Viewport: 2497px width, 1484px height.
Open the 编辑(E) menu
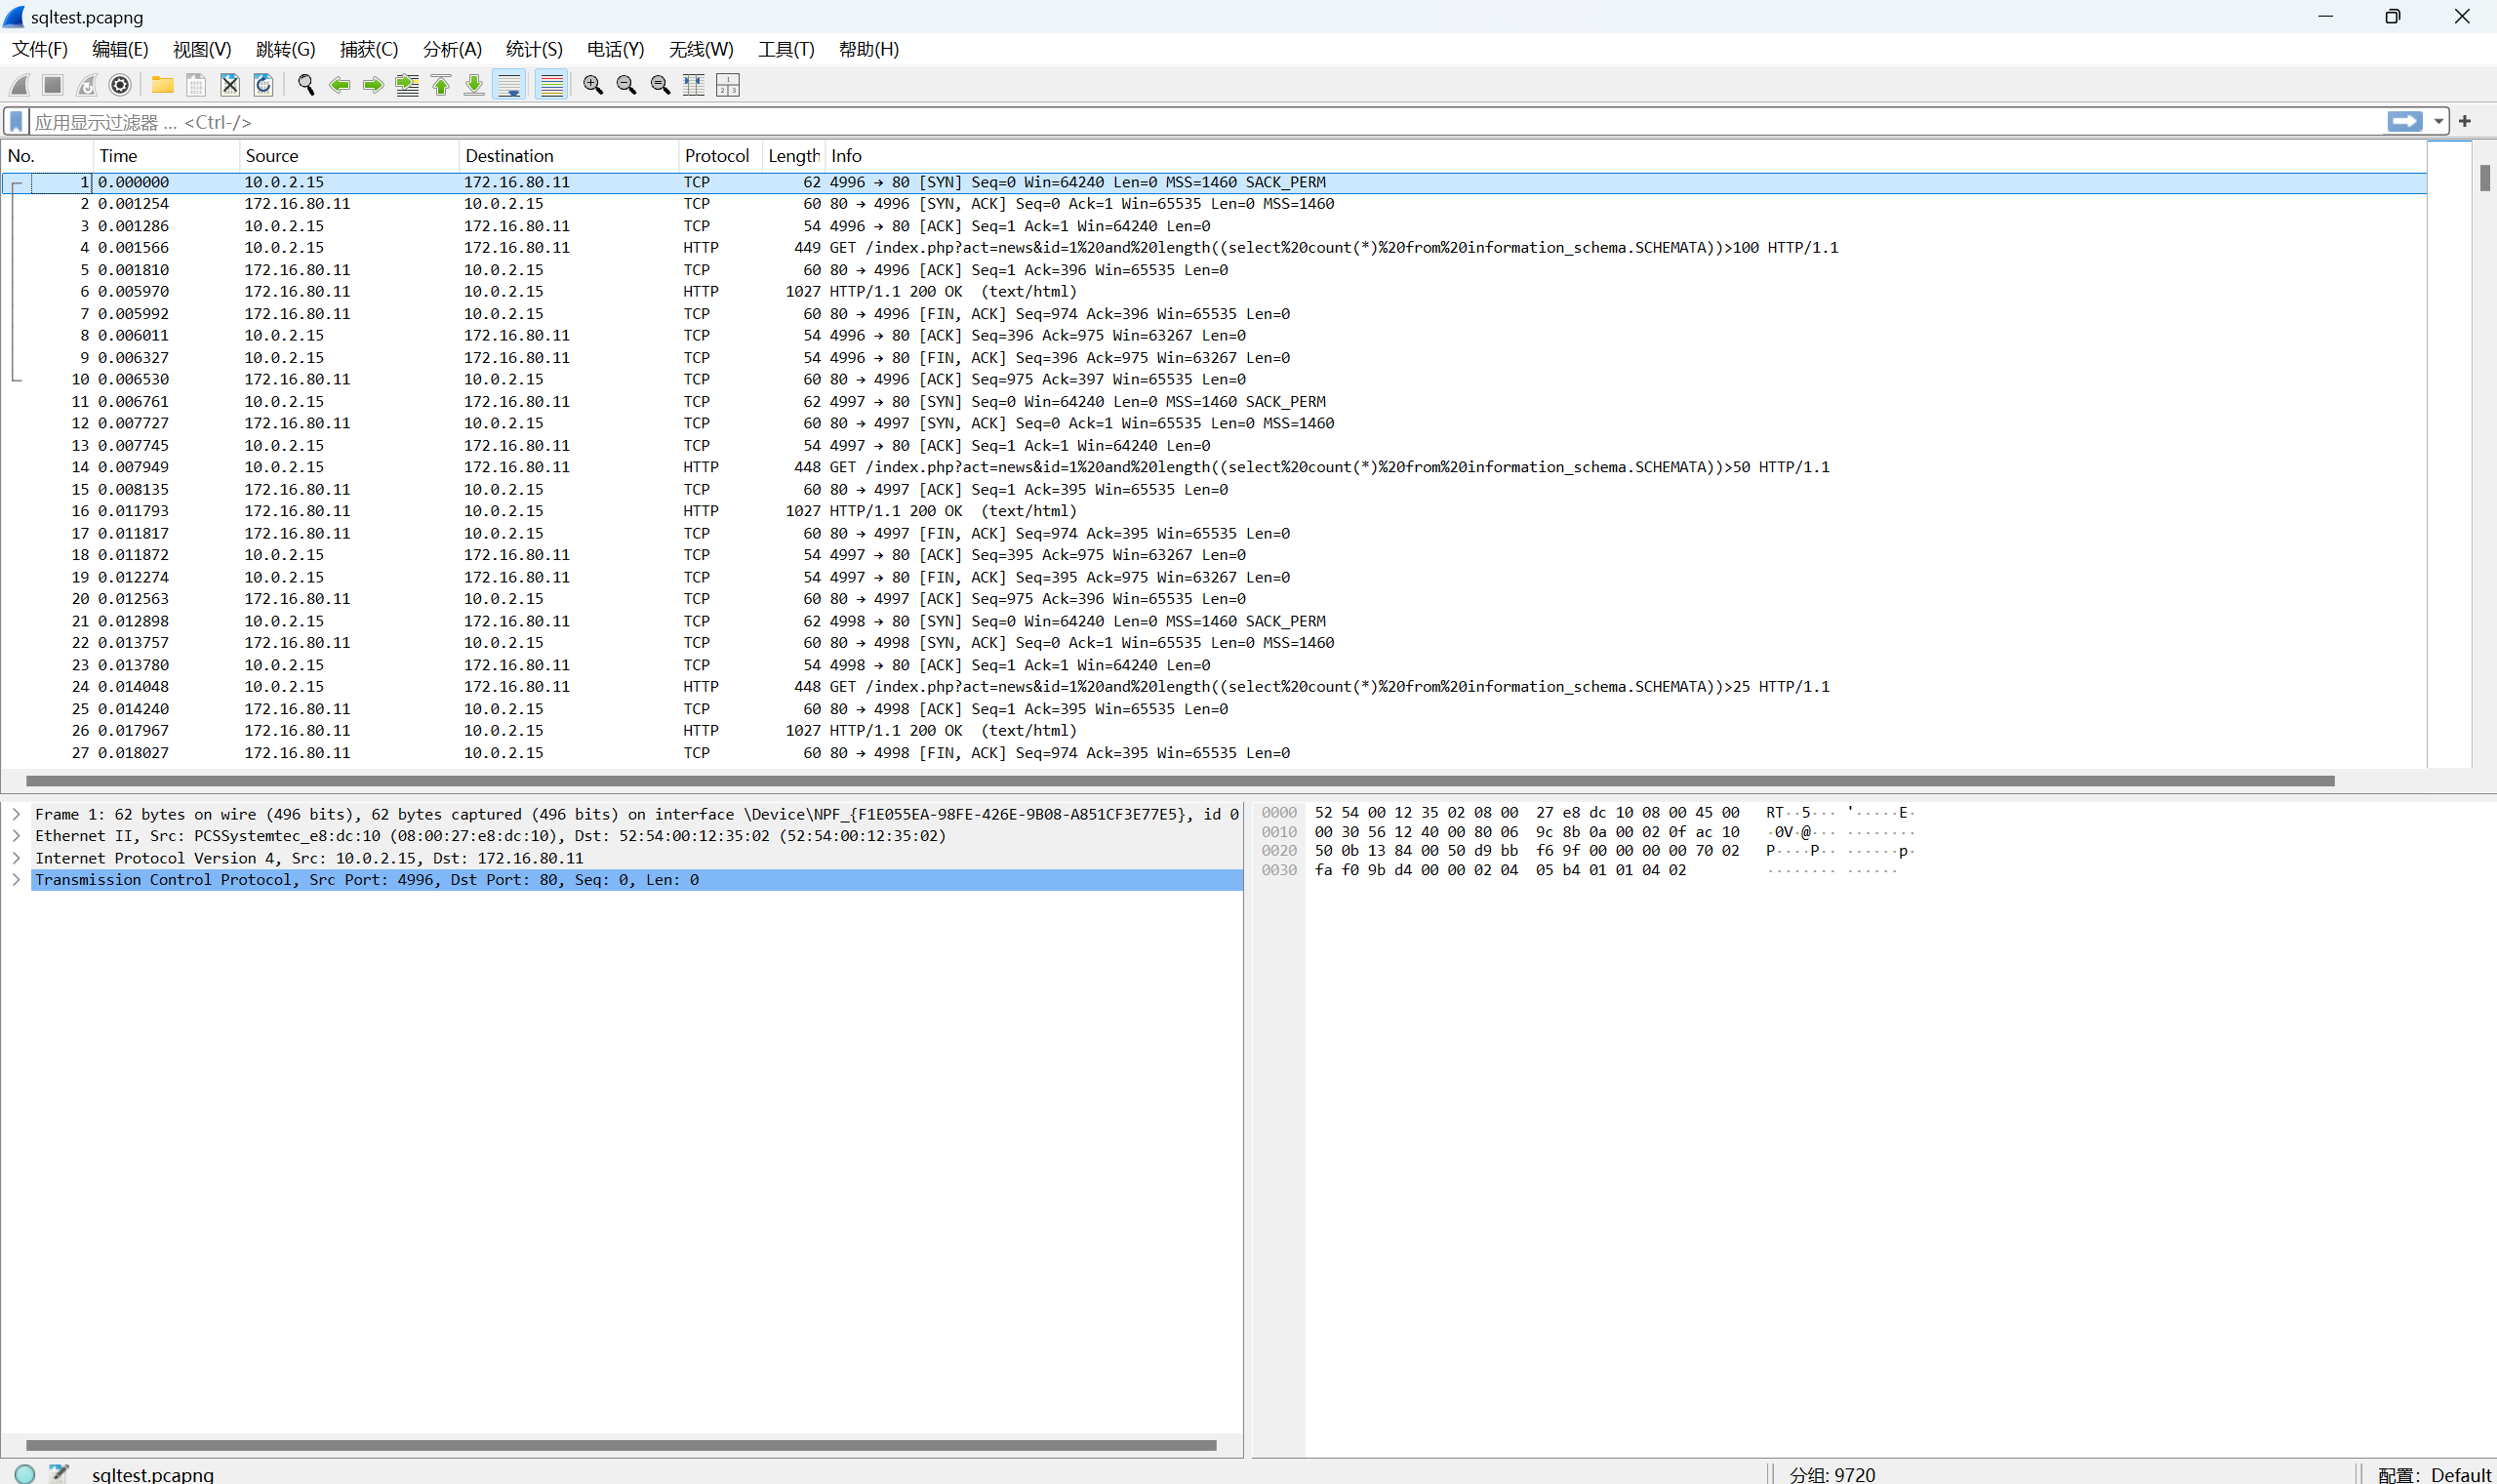pyautogui.click(x=120, y=49)
